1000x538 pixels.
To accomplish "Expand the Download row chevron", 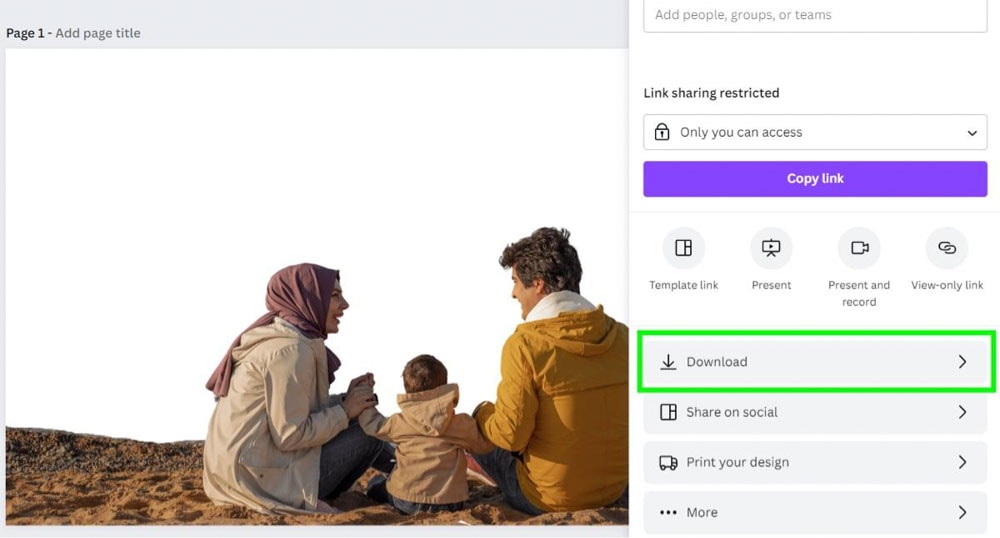I will click(962, 361).
